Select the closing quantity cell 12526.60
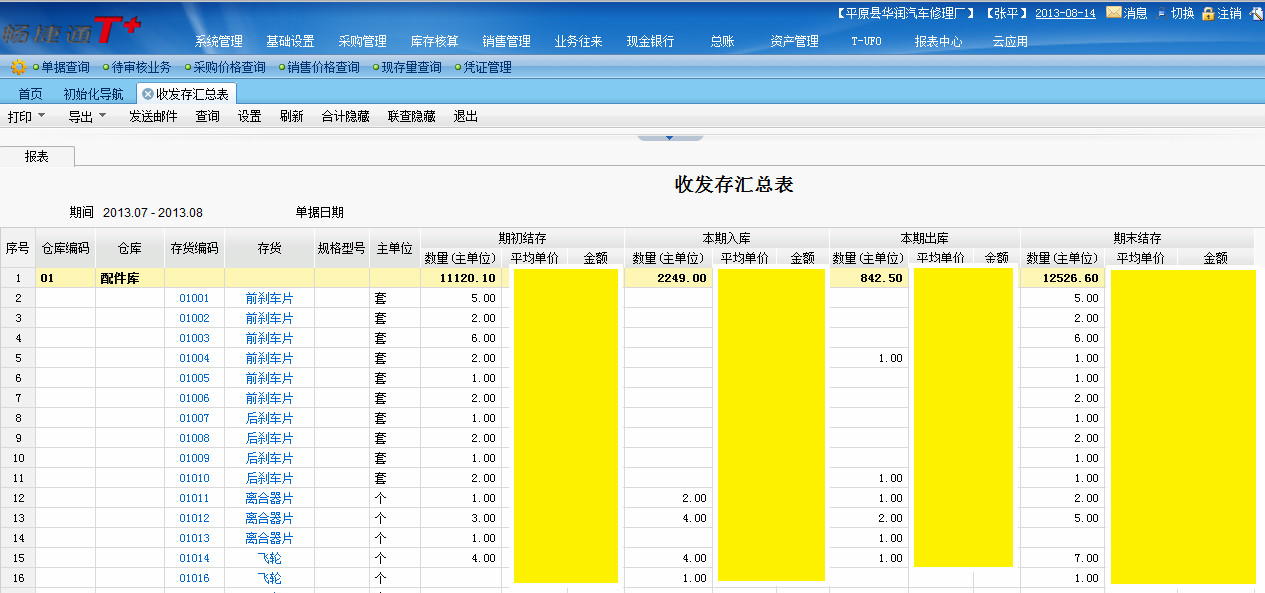Viewport: 1265px width, 593px height. pyautogui.click(x=1061, y=278)
